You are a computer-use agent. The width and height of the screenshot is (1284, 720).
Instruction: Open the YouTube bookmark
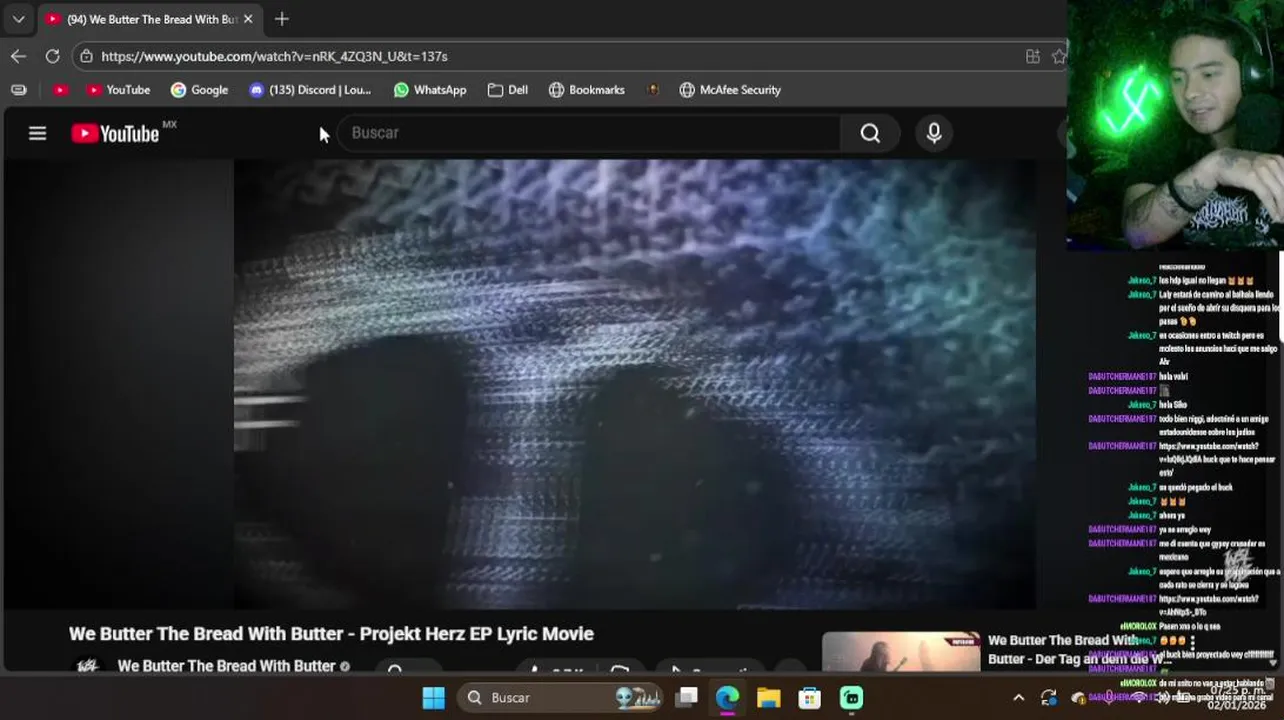click(x=118, y=90)
